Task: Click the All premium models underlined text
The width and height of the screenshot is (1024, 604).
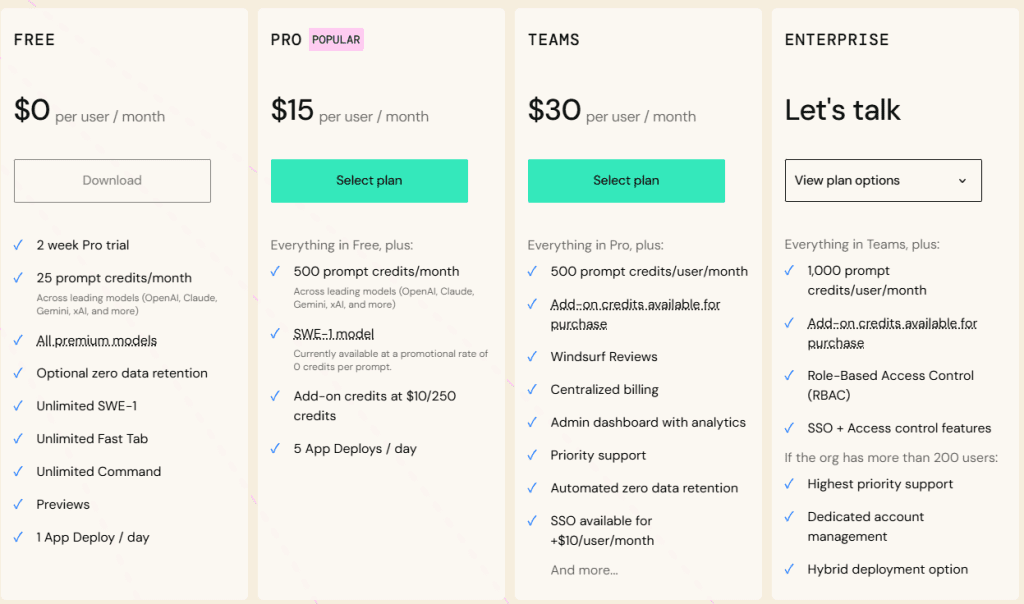Action: coord(96,341)
